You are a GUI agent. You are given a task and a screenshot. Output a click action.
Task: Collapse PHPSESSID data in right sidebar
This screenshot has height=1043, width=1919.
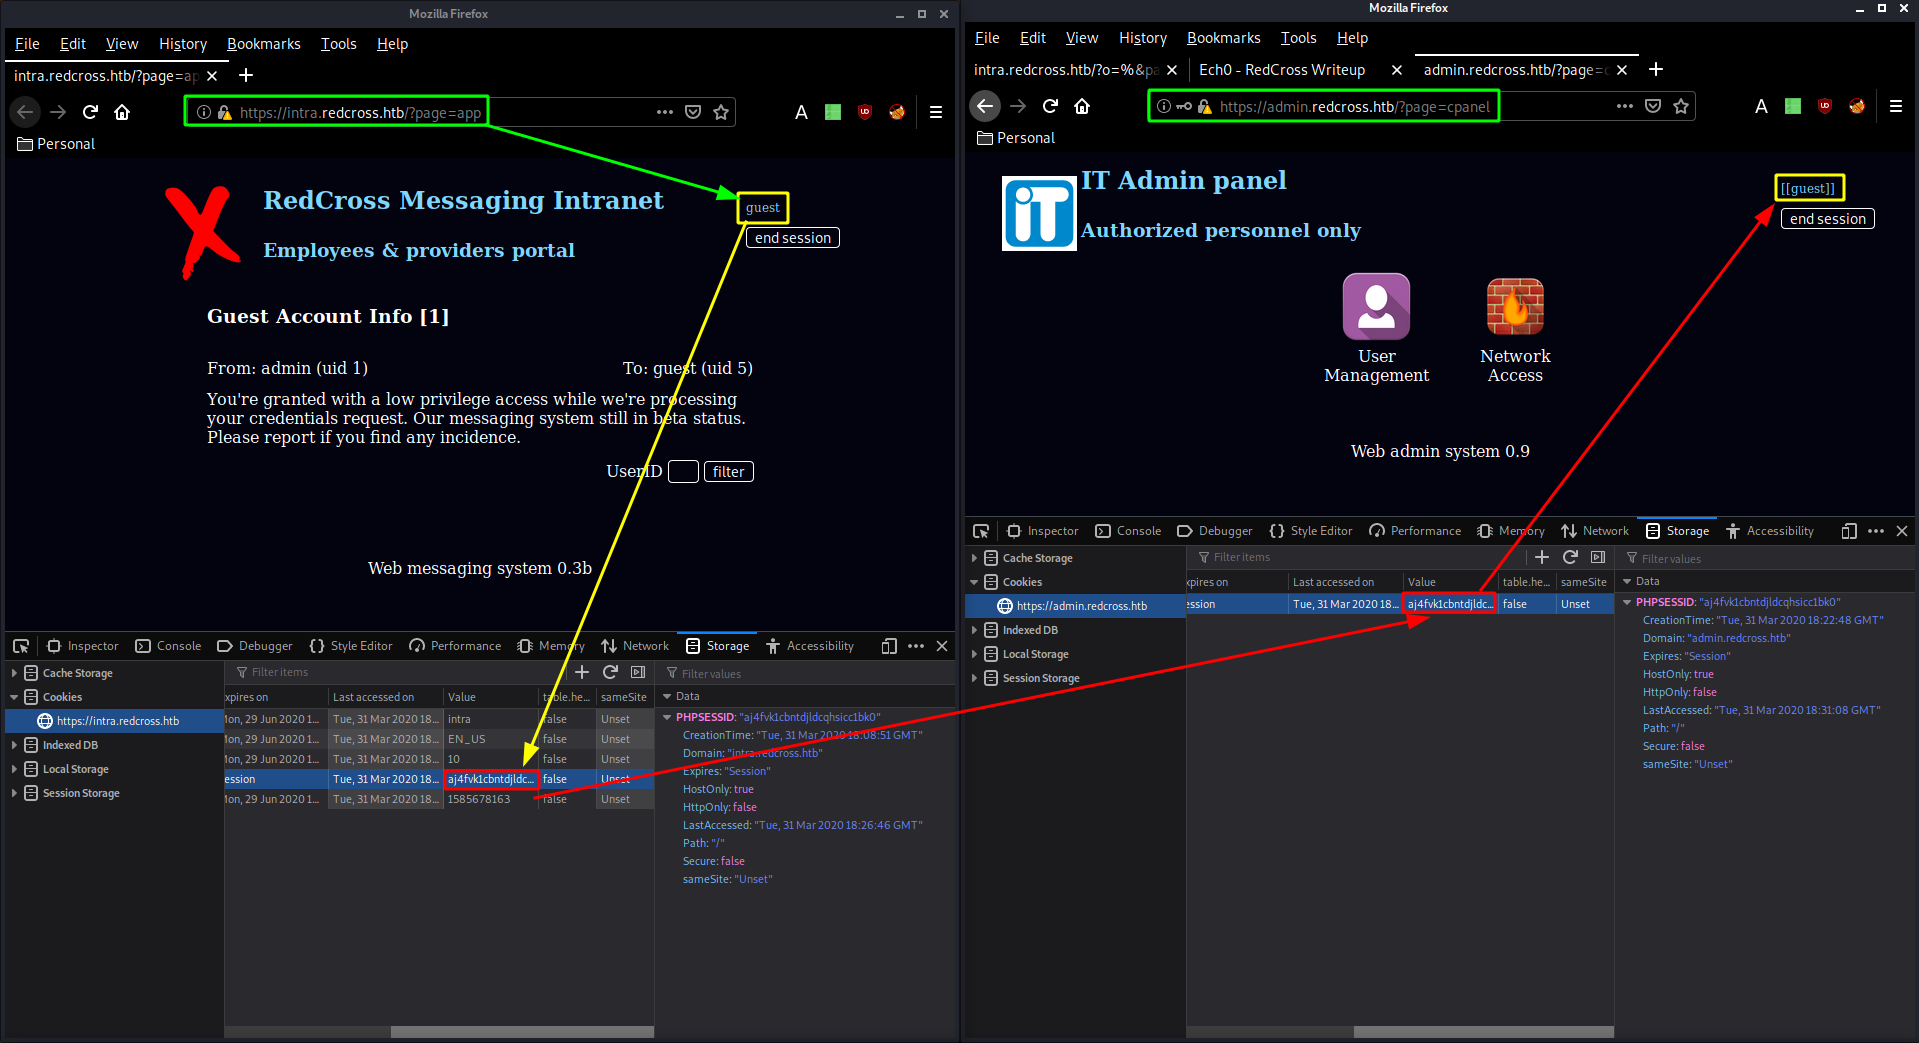(x=1627, y=602)
